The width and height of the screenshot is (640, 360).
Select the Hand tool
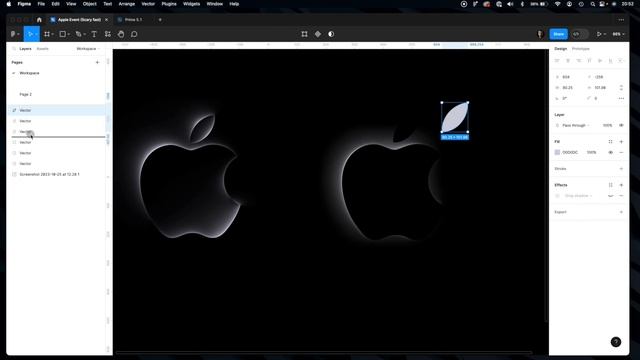tap(121, 34)
